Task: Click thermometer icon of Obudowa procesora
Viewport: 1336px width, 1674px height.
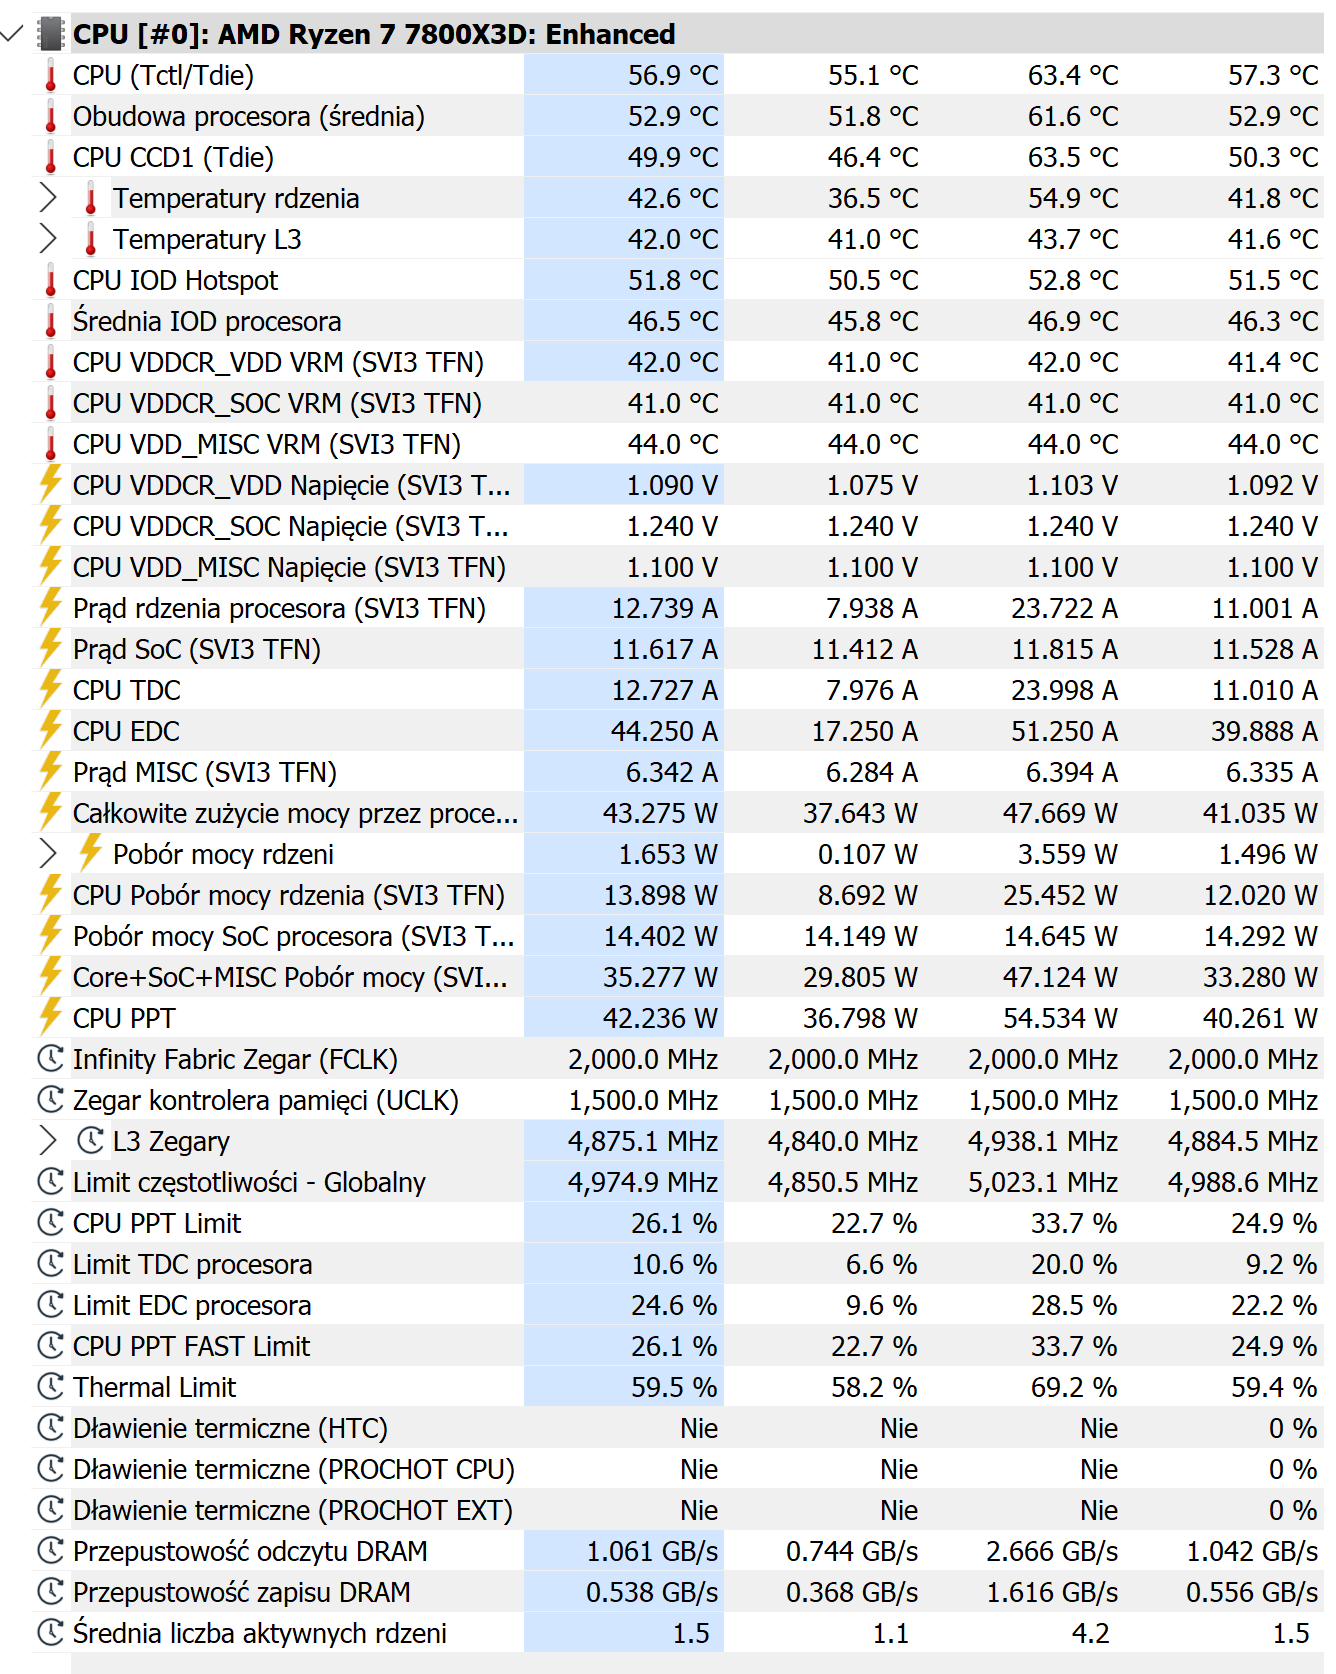Action: pos(51,116)
